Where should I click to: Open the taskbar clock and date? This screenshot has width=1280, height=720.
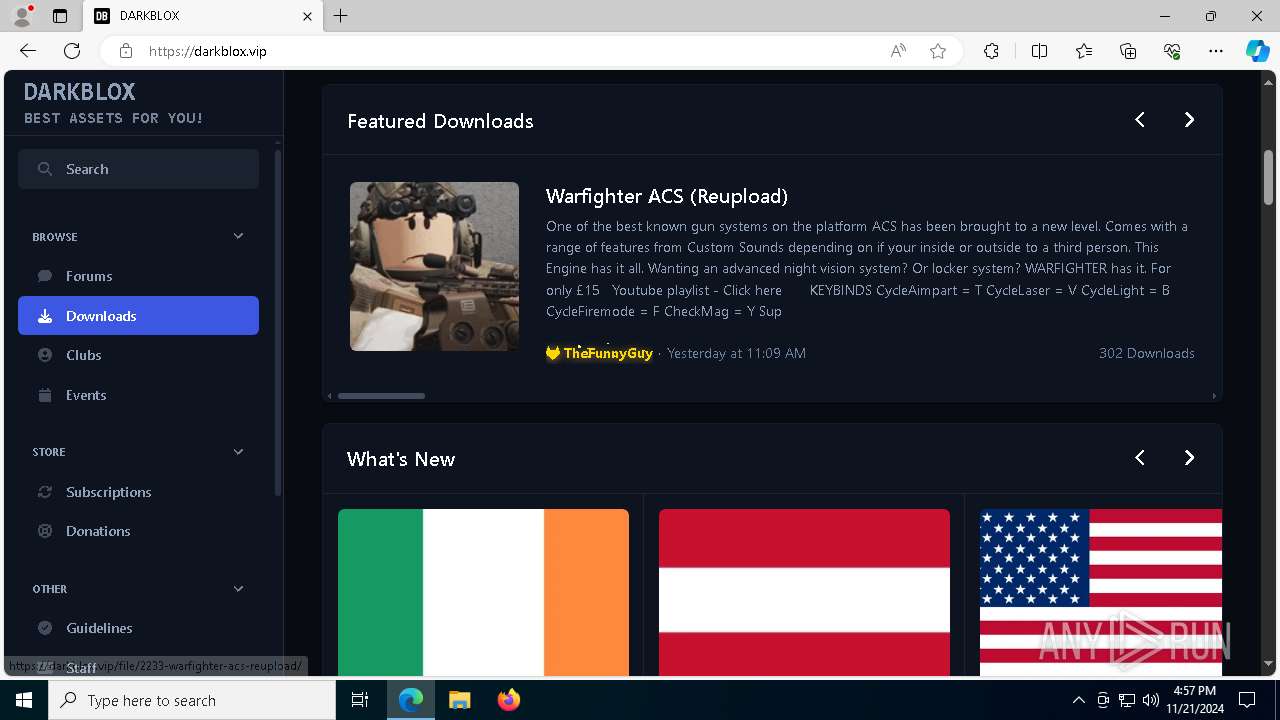tap(1195, 700)
